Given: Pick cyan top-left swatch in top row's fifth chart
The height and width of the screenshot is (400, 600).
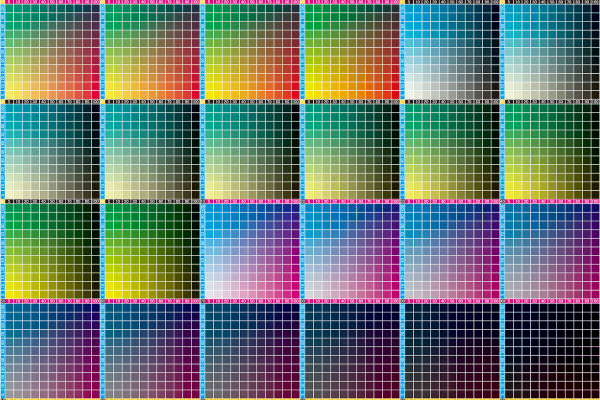Looking at the screenshot, I should (x=413, y=11).
